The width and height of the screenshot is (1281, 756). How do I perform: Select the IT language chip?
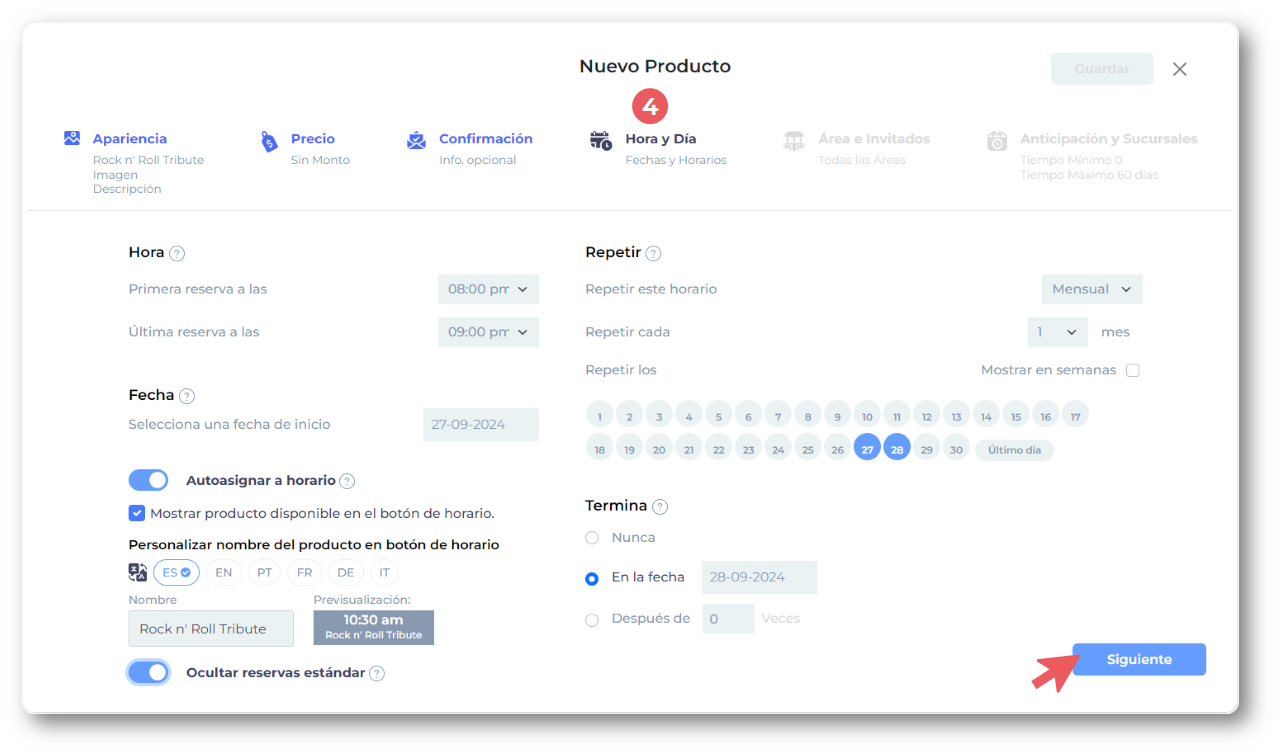pos(384,573)
